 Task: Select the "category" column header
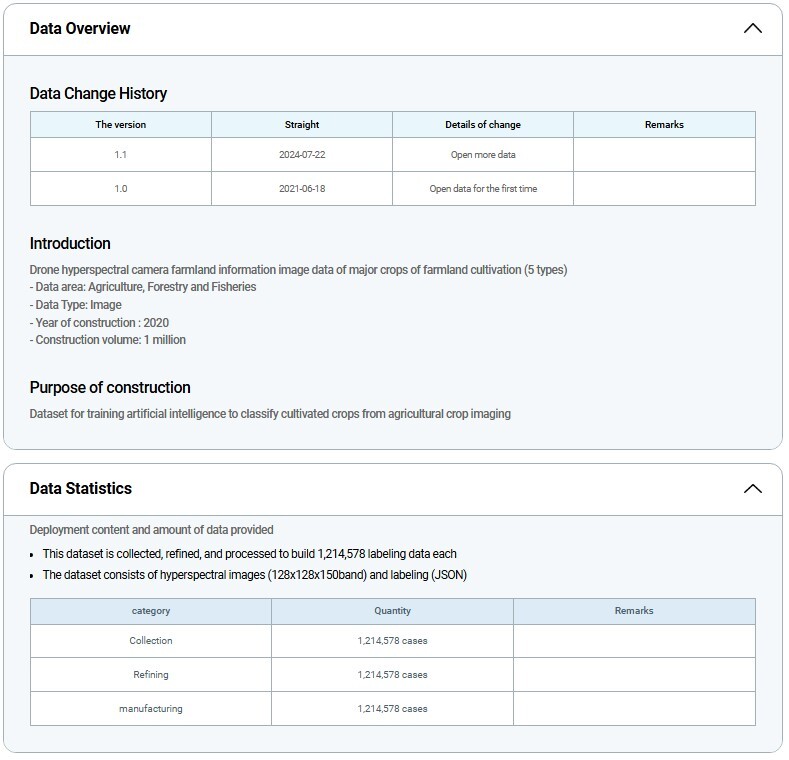(x=151, y=611)
